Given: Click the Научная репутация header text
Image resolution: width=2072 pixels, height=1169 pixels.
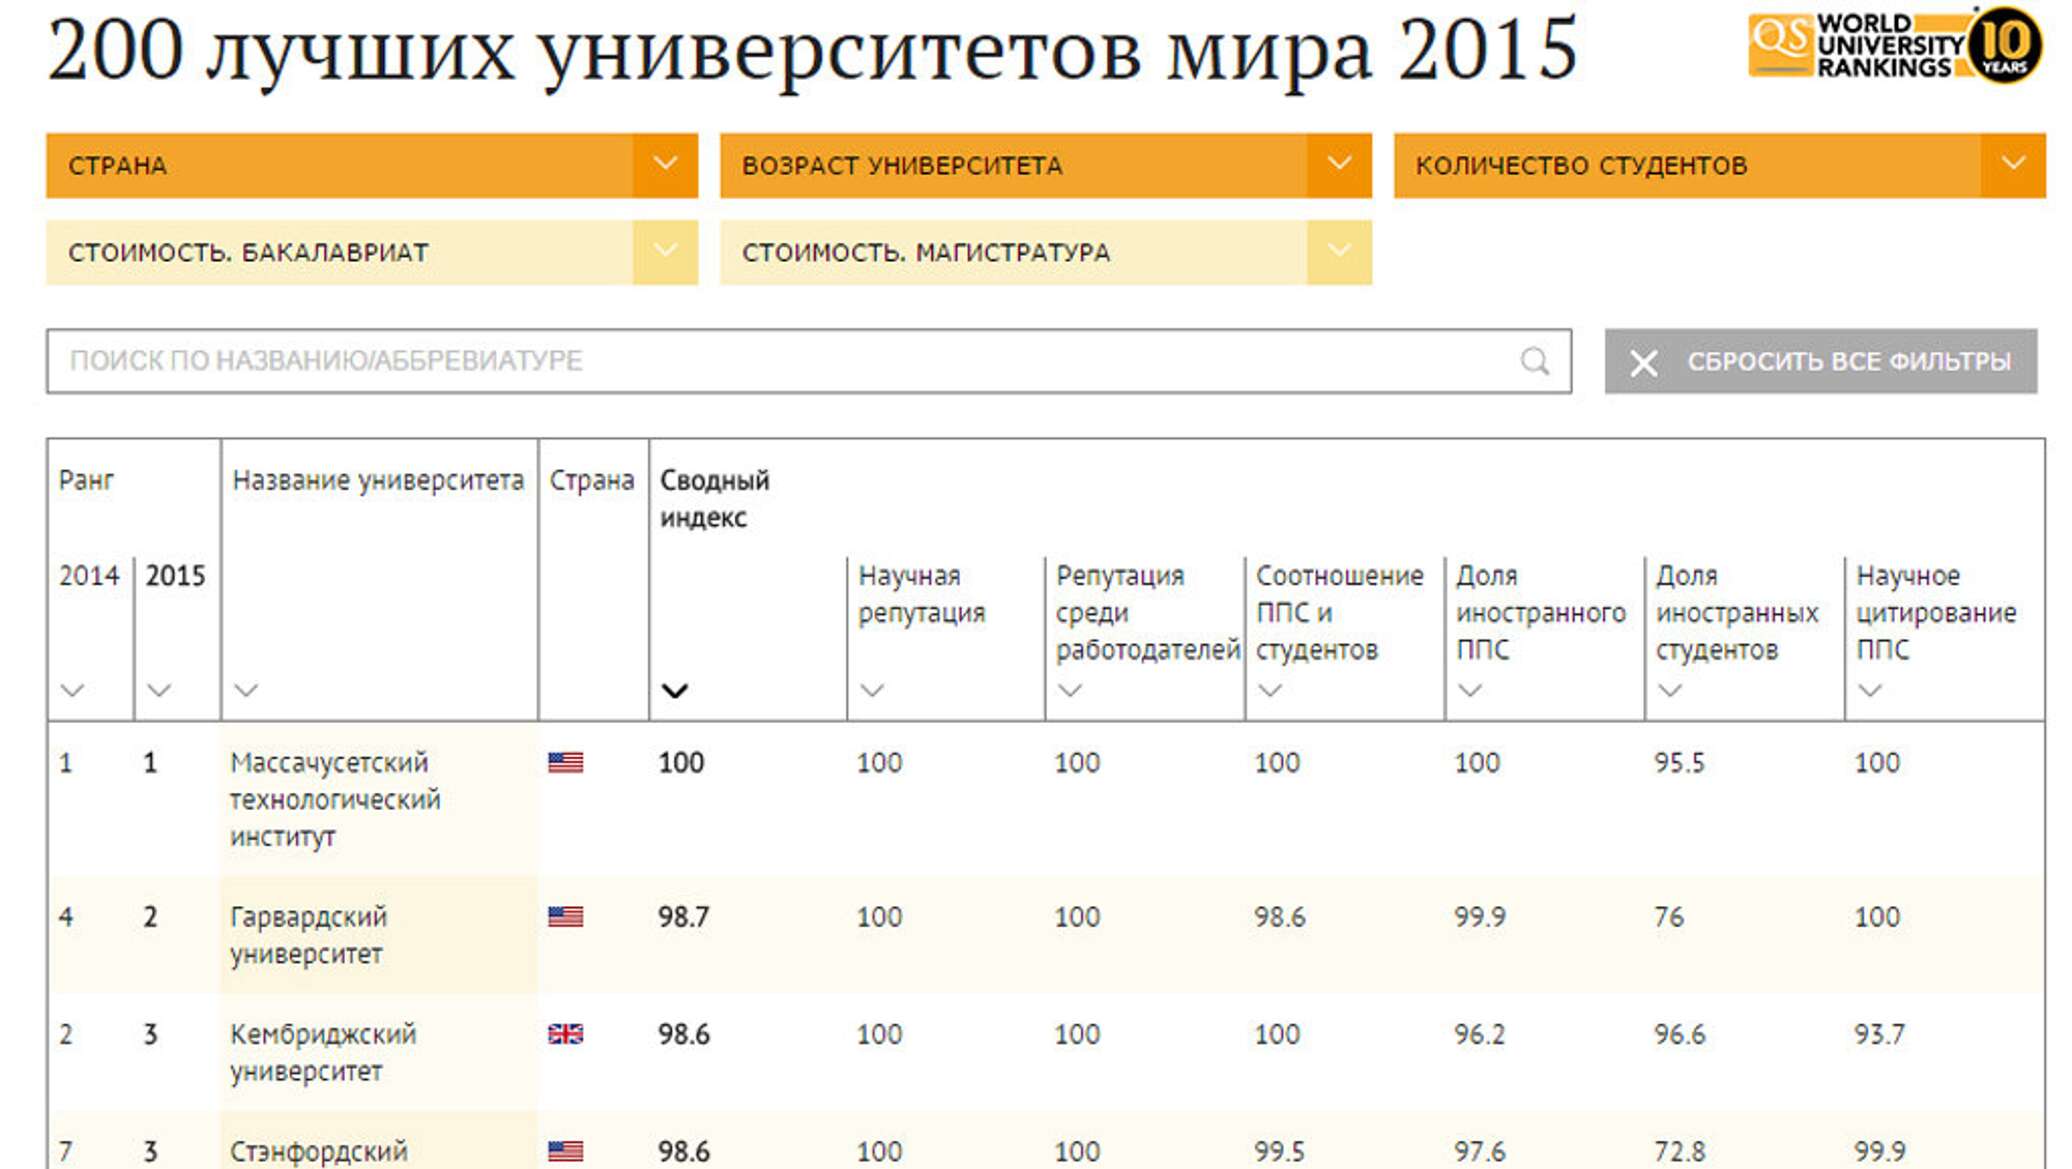Looking at the screenshot, I should point(922,594).
